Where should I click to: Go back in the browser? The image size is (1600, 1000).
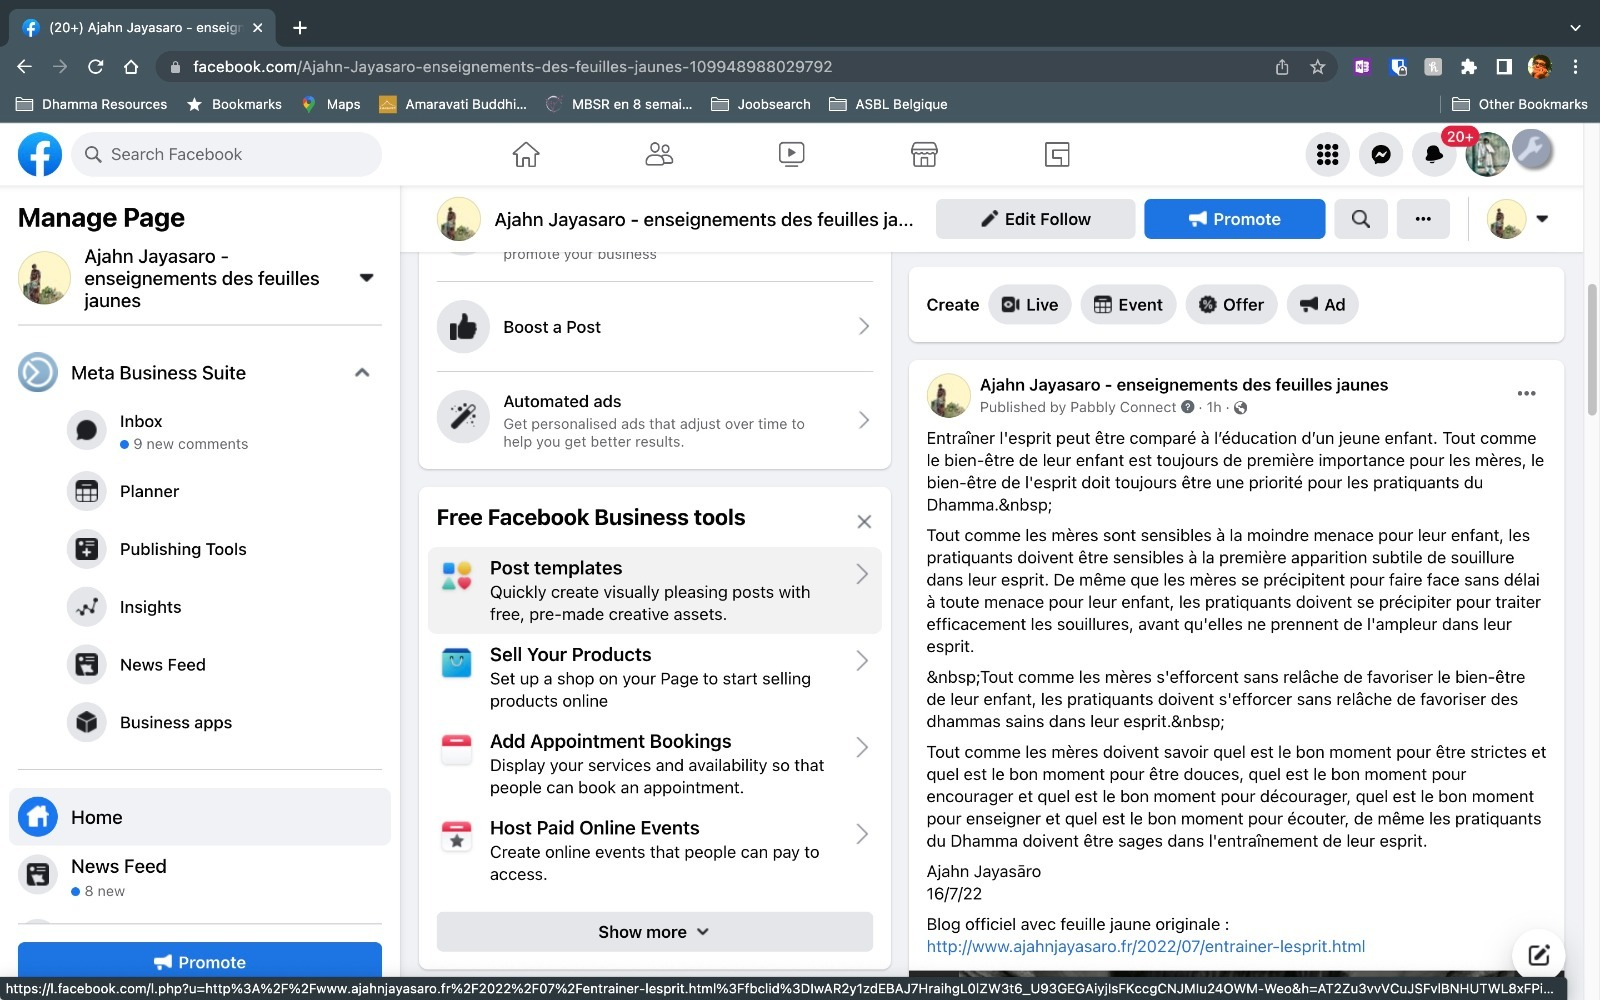(x=25, y=67)
